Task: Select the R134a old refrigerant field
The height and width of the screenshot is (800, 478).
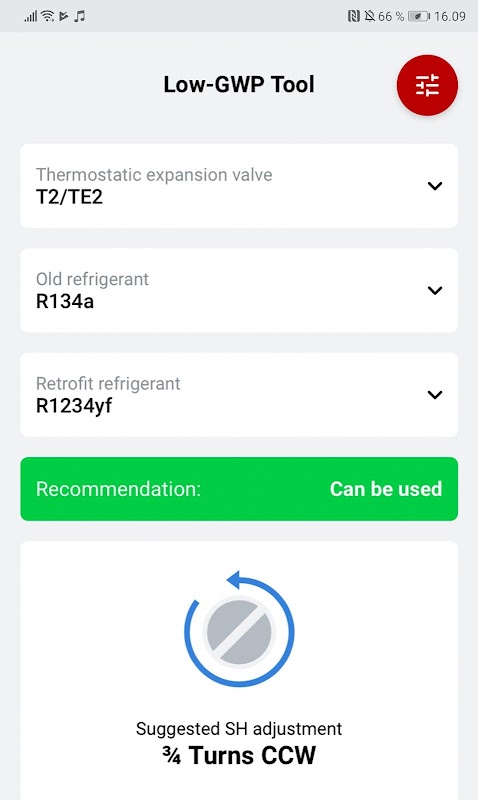Action: coord(239,290)
